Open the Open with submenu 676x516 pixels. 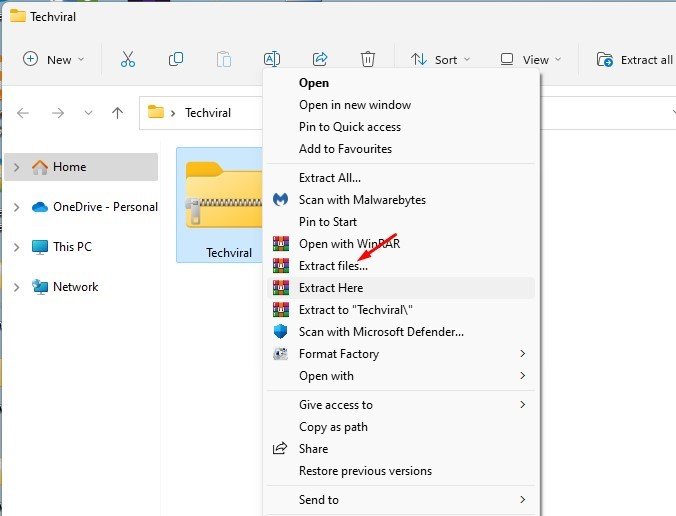tap(401, 375)
